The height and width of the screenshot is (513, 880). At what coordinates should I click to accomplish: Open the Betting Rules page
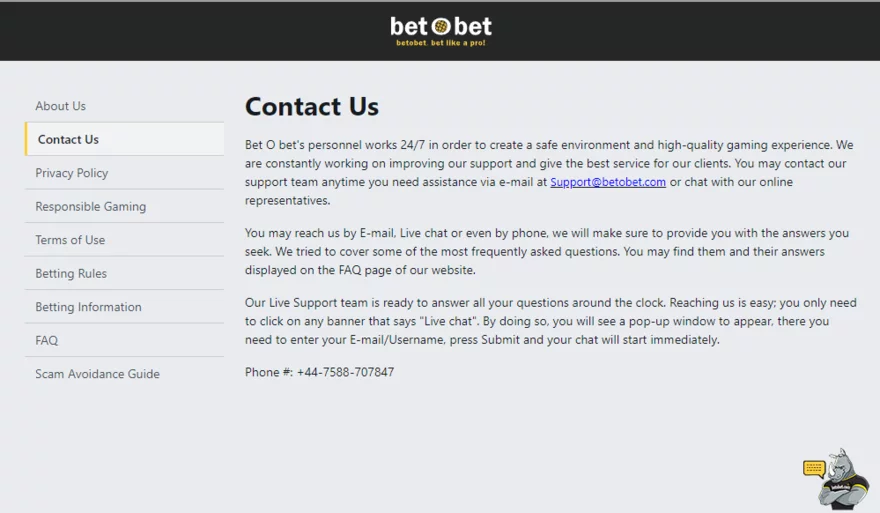click(x=71, y=274)
